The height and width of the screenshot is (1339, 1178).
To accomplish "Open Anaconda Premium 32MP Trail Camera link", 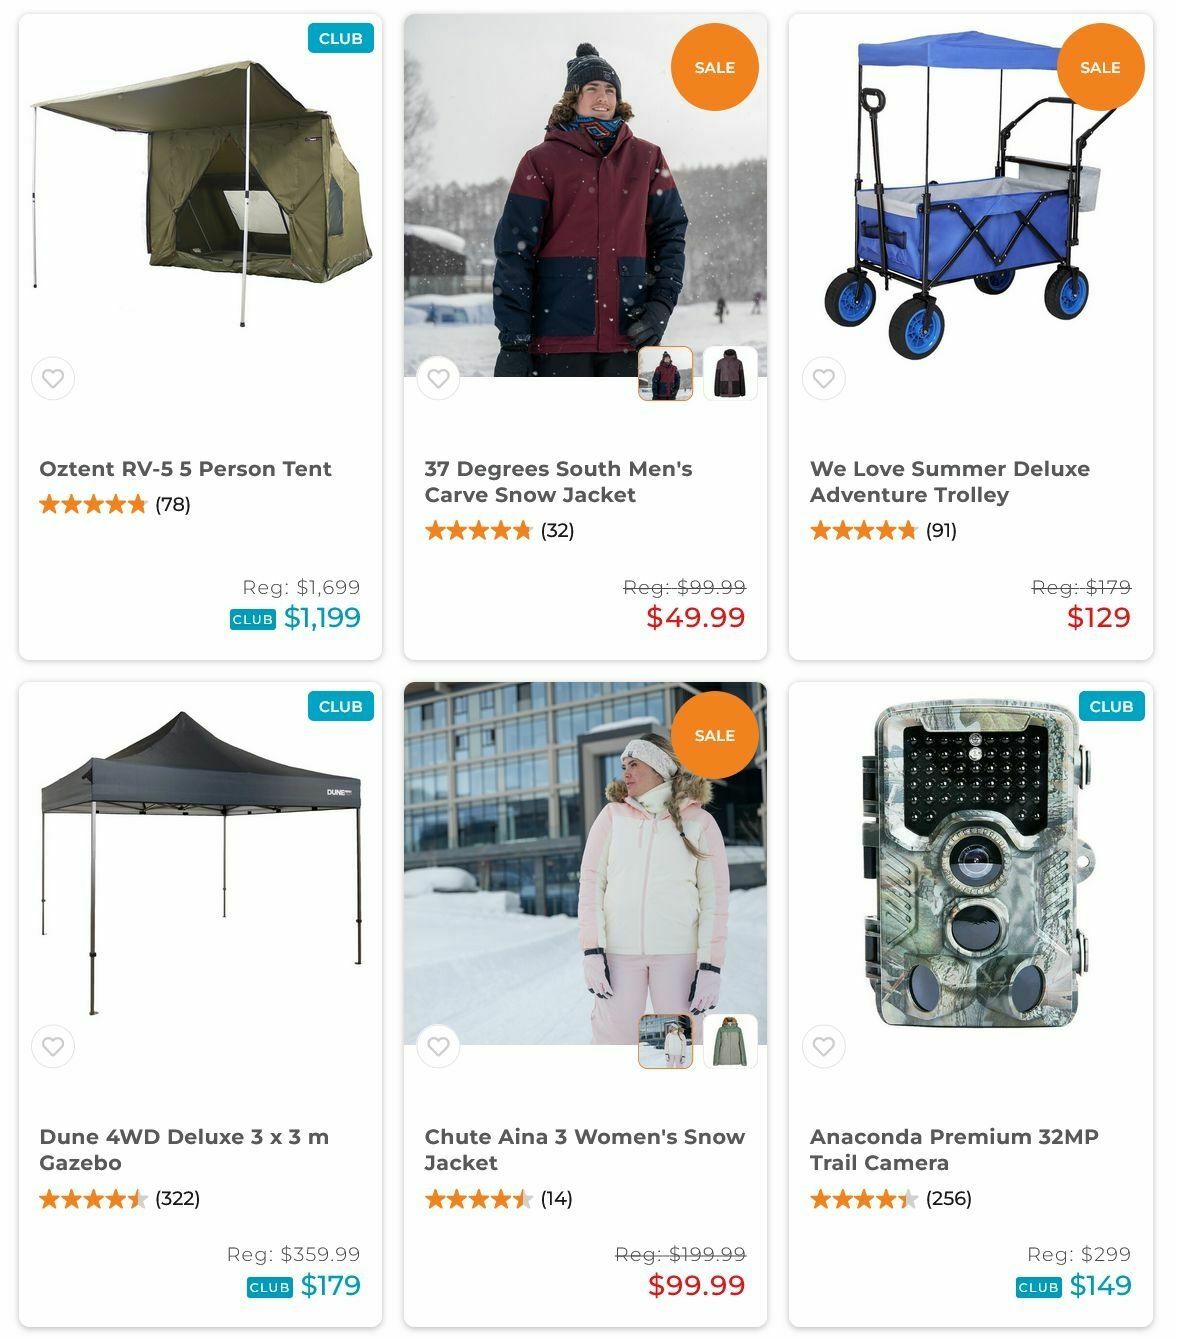I will point(954,1150).
